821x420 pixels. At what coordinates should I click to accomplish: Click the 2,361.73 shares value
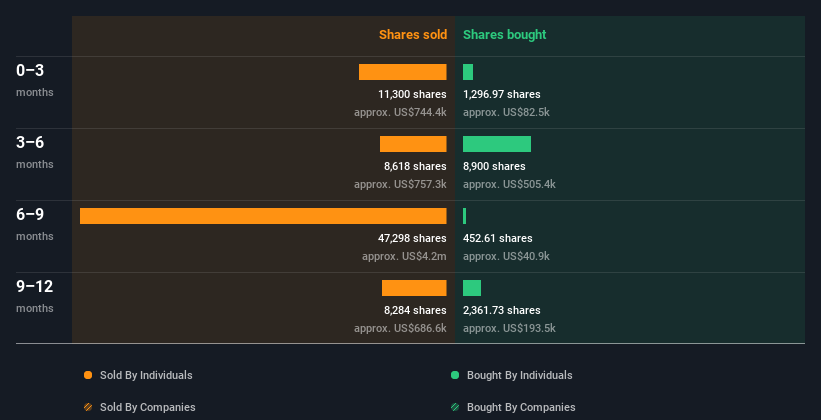click(x=502, y=311)
